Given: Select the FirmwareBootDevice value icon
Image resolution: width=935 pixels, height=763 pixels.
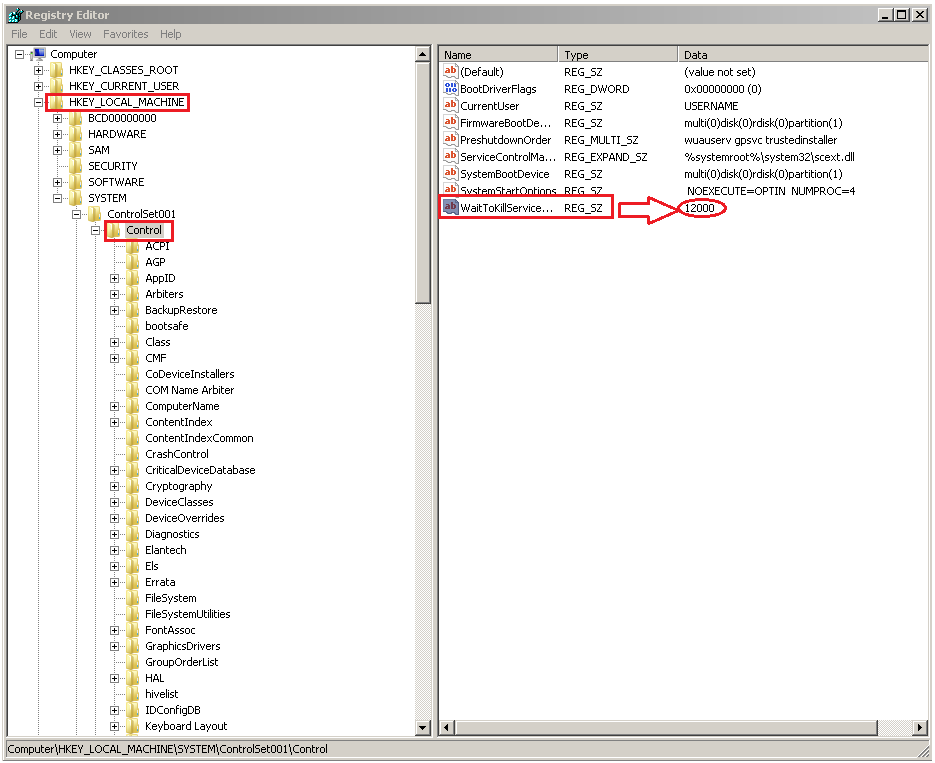Looking at the screenshot, I should 450,122.
